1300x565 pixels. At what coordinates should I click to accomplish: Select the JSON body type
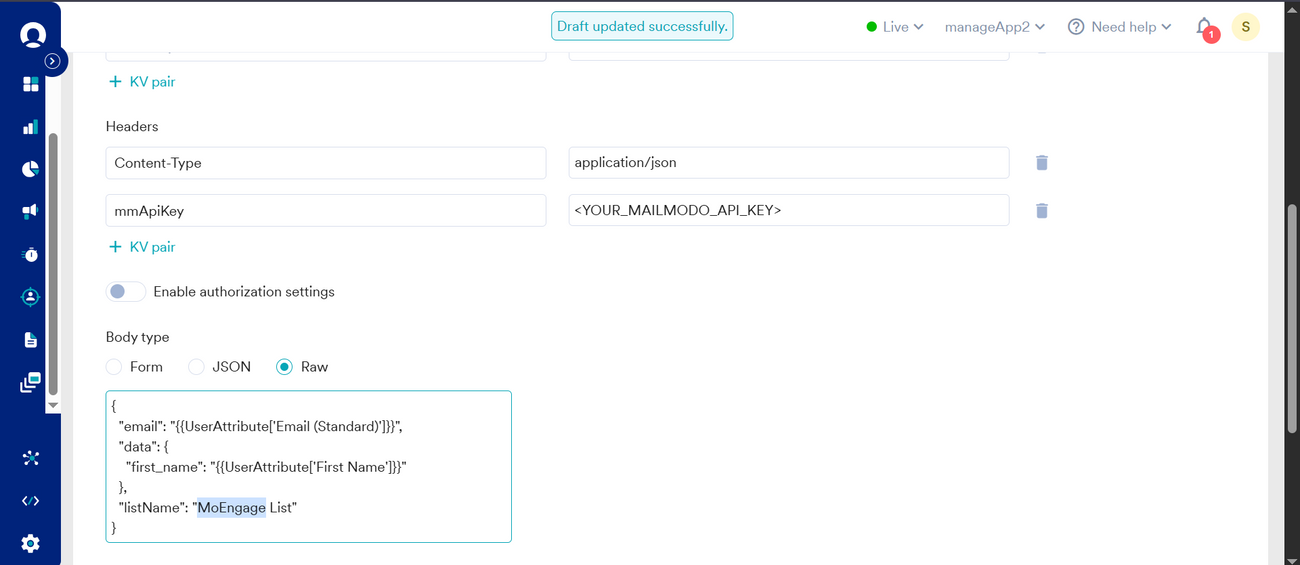[197, 367]
